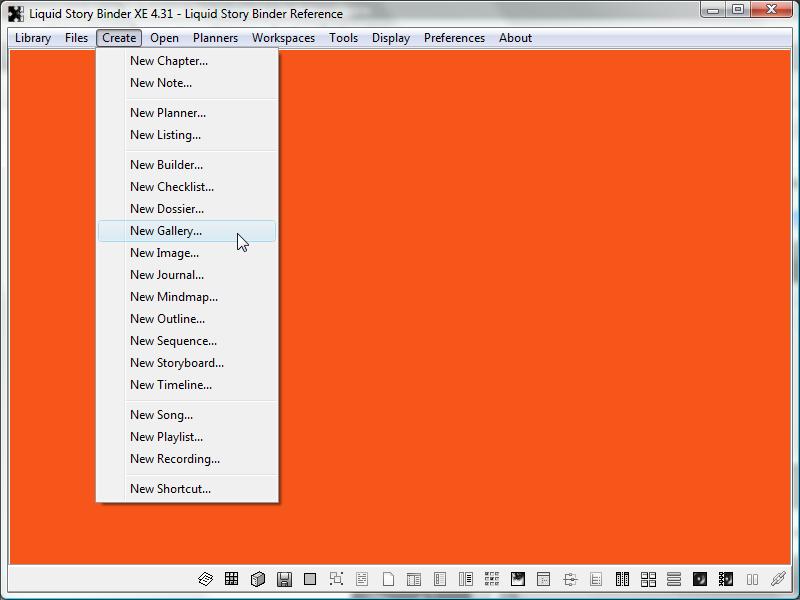Click the application icon in title bar

pyautogui.click(x=15, y=14)
